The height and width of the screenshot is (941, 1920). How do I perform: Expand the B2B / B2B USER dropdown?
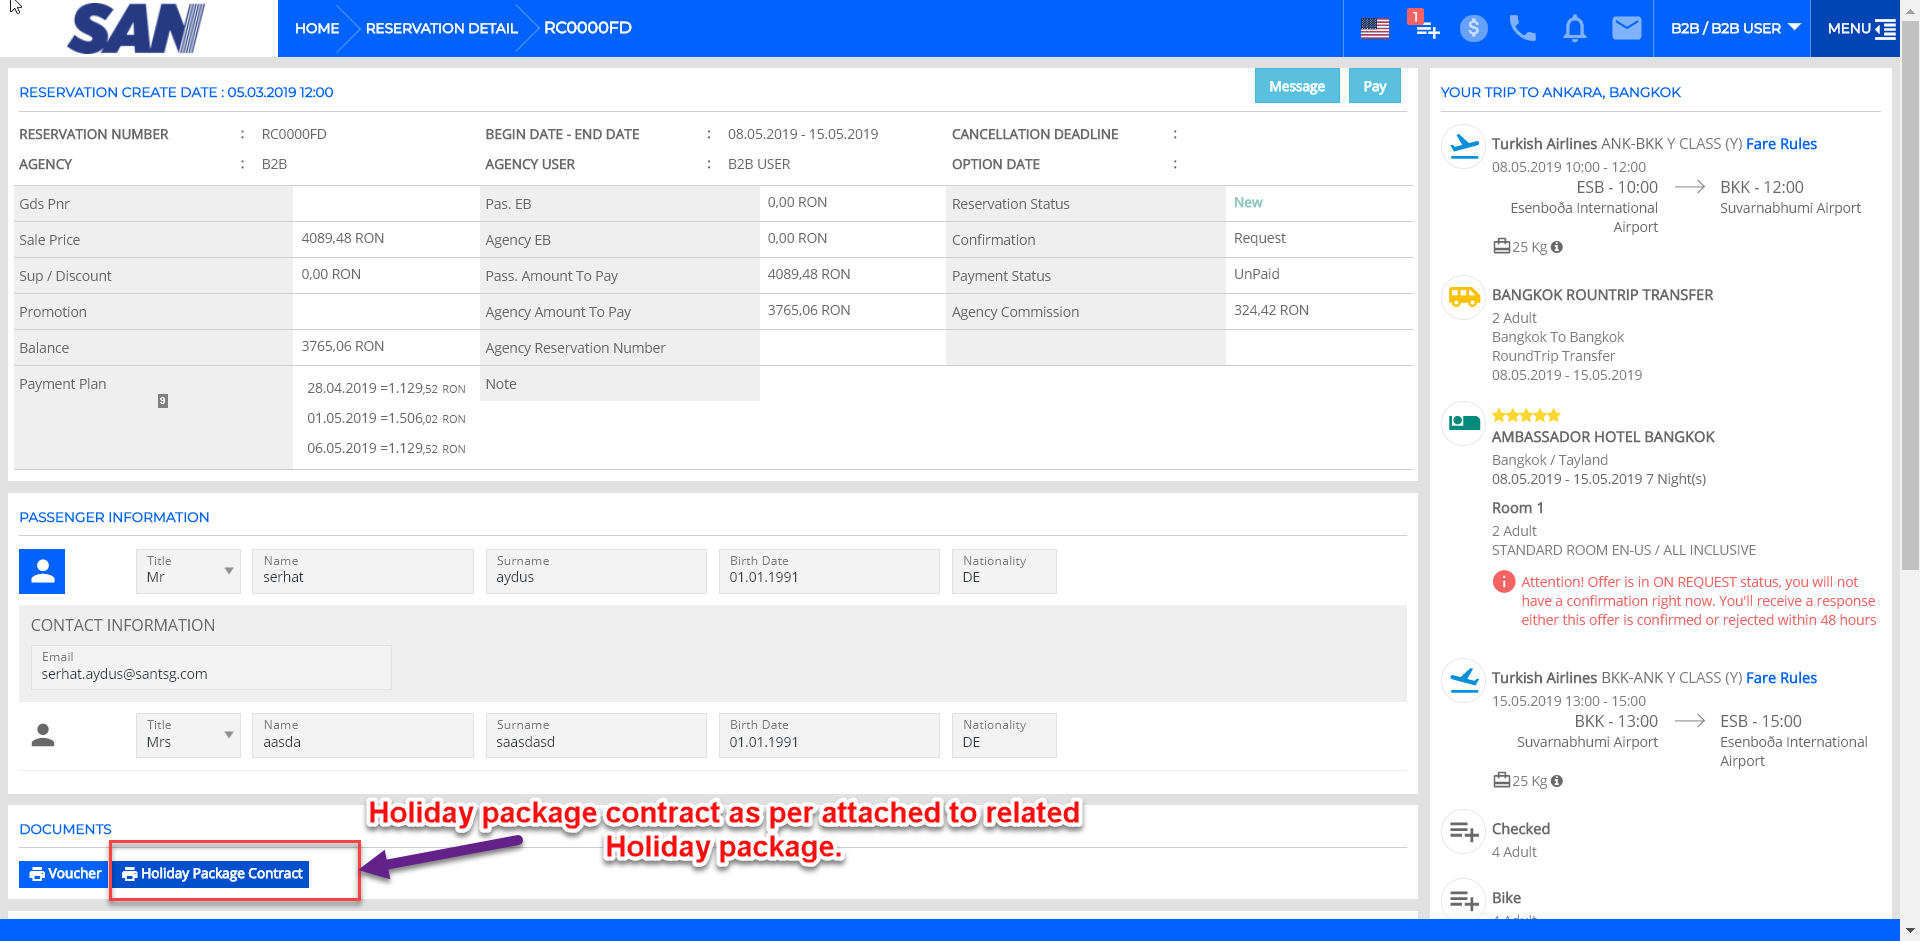click(1735, 29)
